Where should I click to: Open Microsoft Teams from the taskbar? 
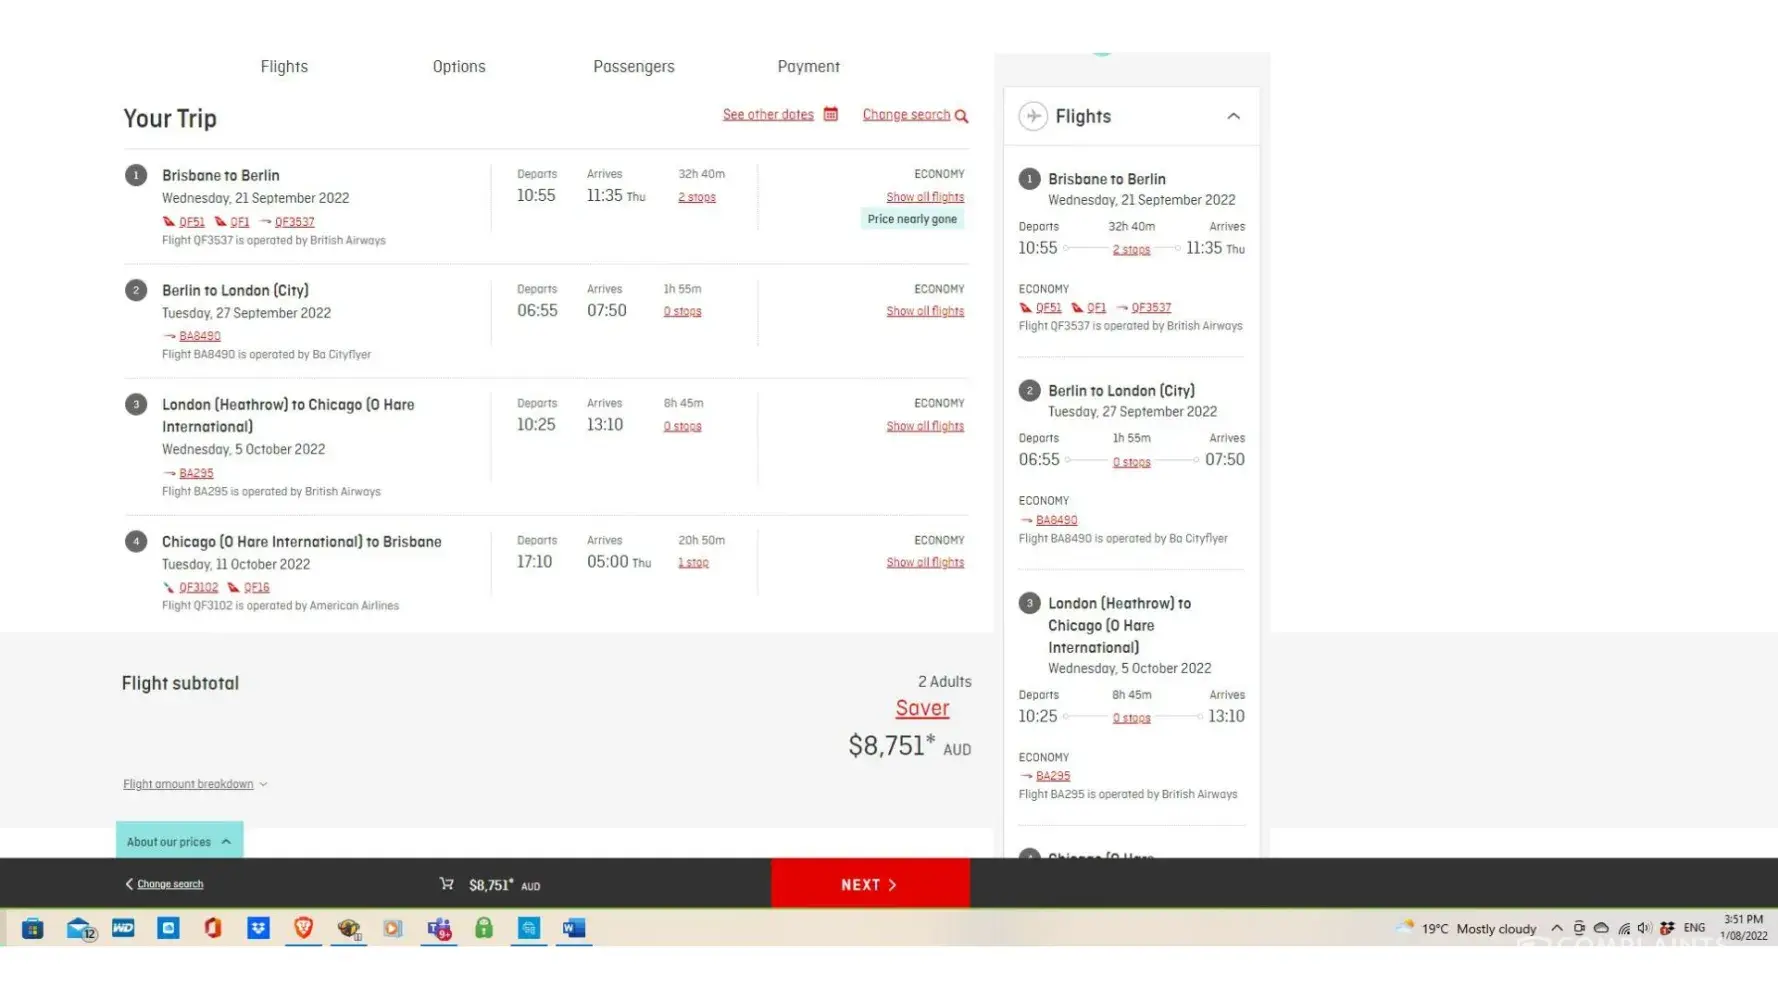pyautogui.click(x=438, y=929)
